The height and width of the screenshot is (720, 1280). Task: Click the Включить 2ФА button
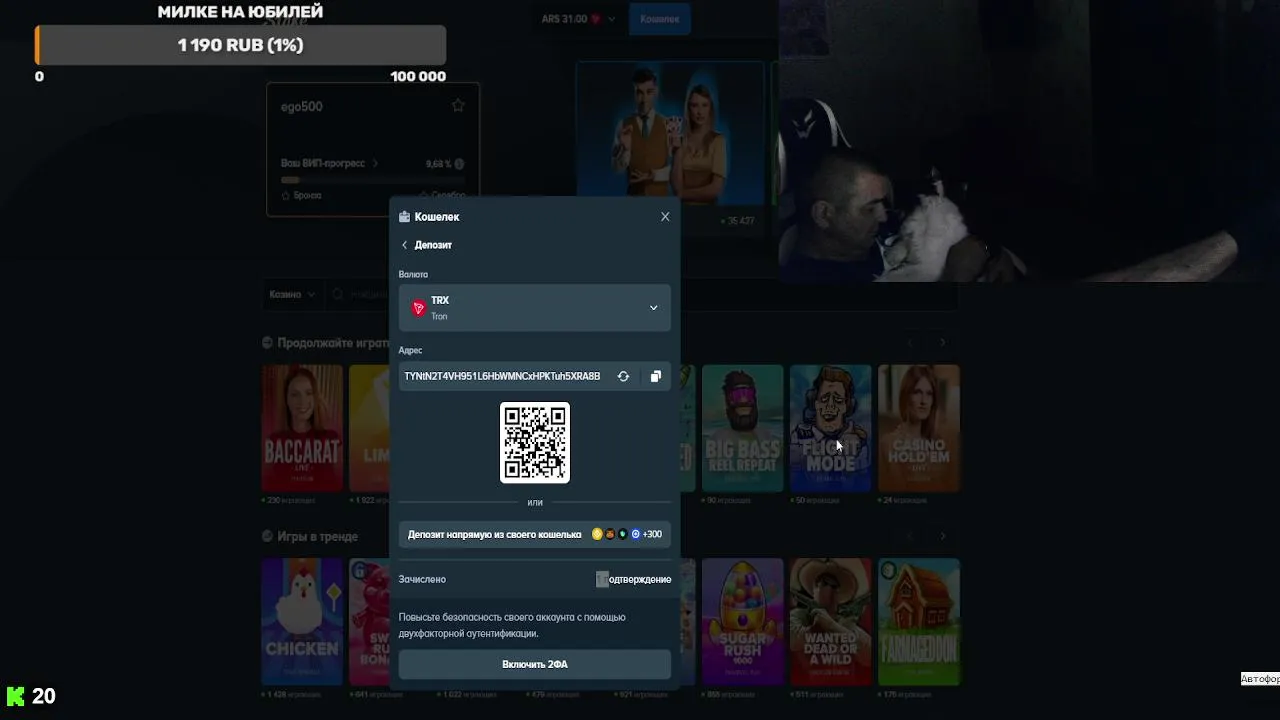[x=535, y=664]
